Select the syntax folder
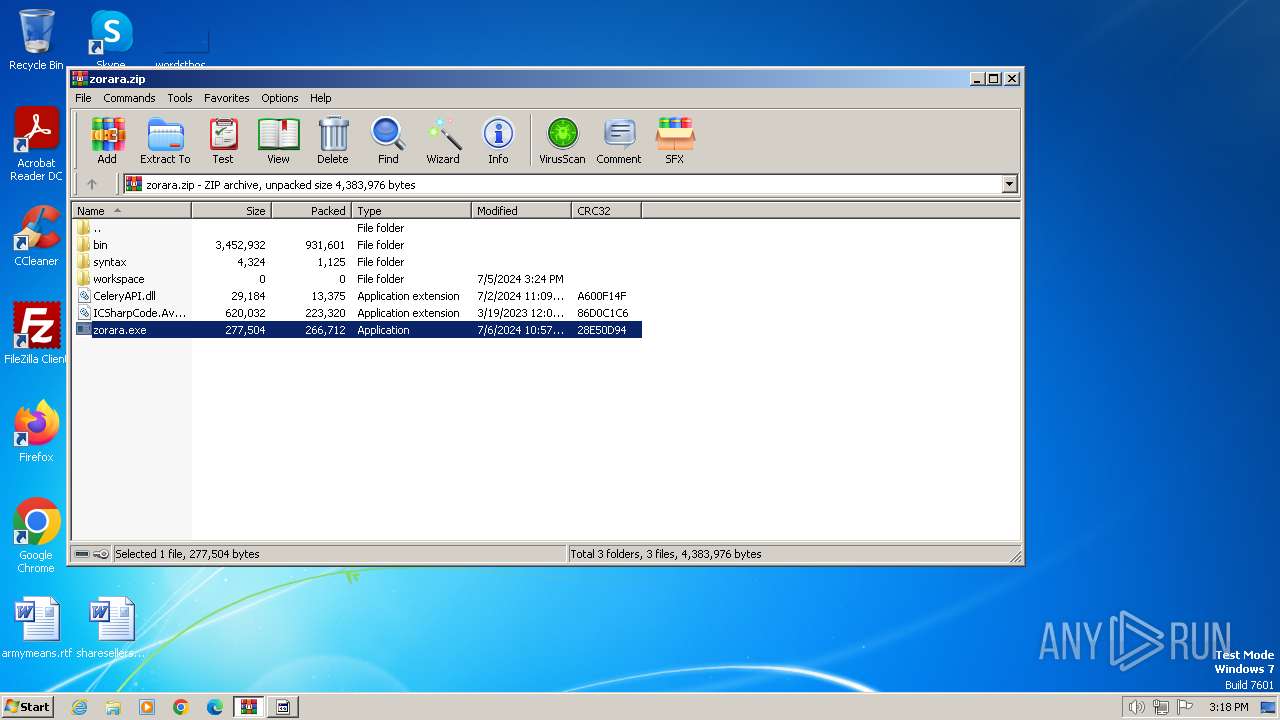The height and width of the screenshot is (720, 1280). tap(357, 262)
